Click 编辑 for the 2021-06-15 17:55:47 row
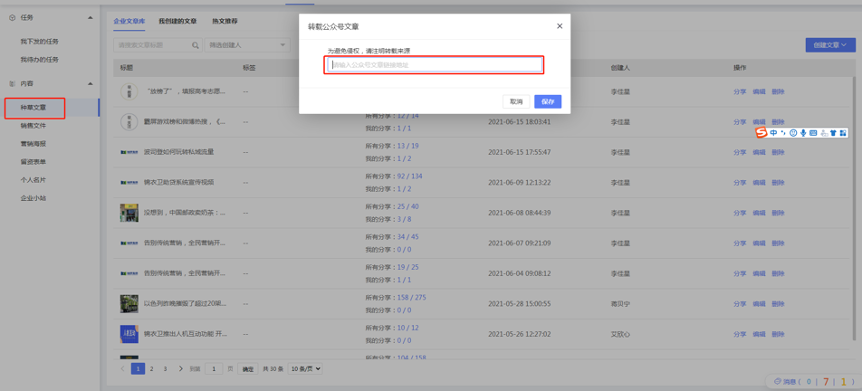 point(759,152)
